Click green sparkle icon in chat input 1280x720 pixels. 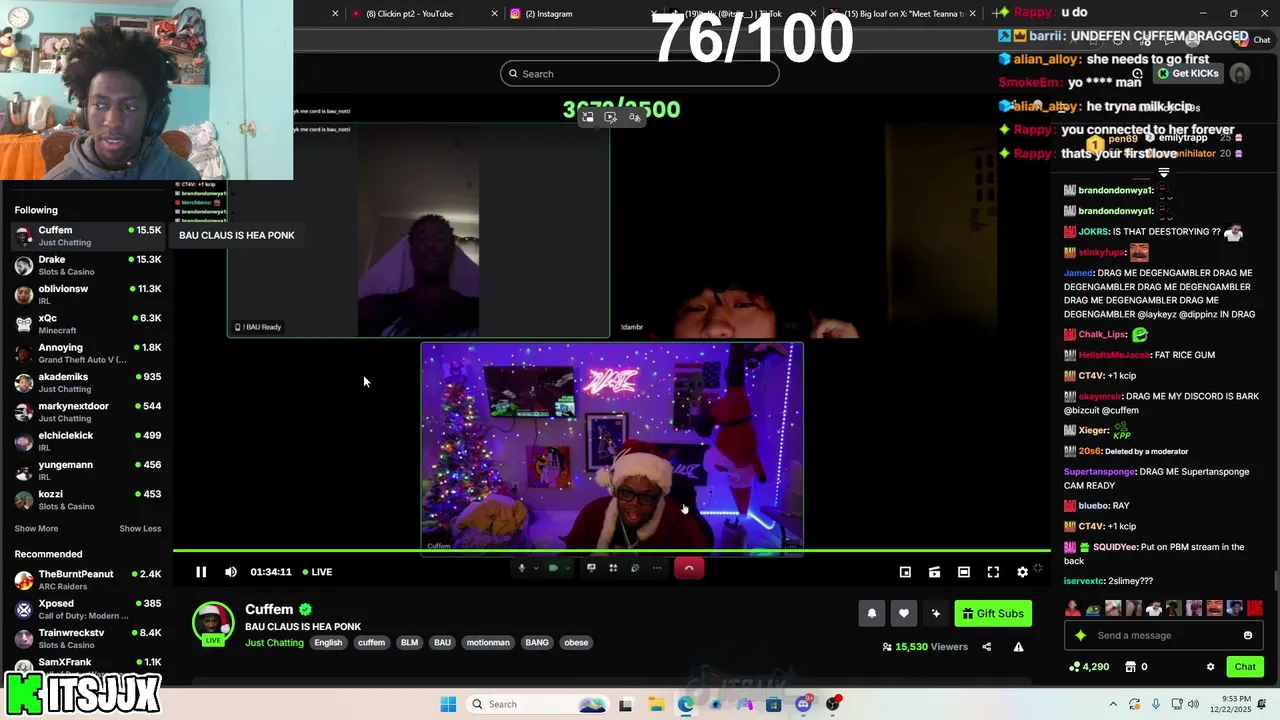(1080, 636)
